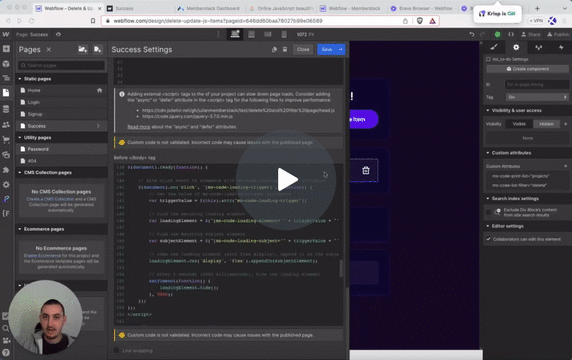Open the CMS Collections database icon
Image resolution: width=572 pixels, height=360 pixels.
[6, 109]
